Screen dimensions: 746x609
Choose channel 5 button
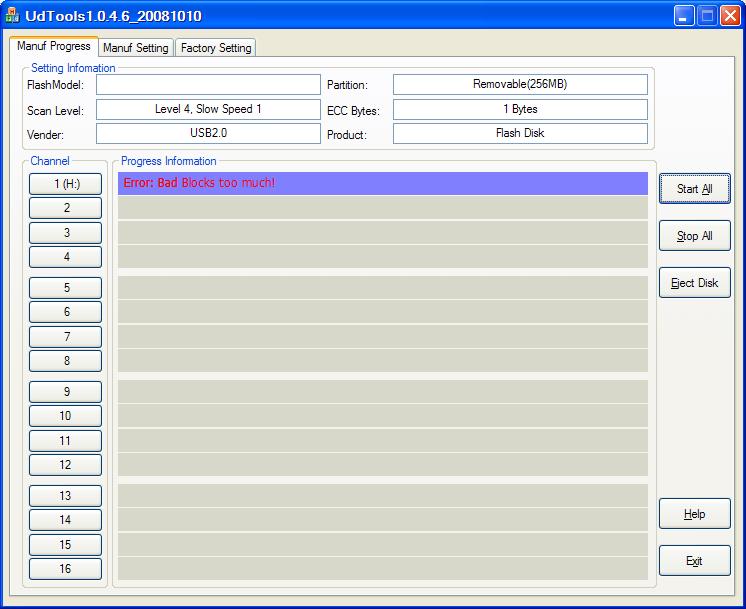coord(66,288)
